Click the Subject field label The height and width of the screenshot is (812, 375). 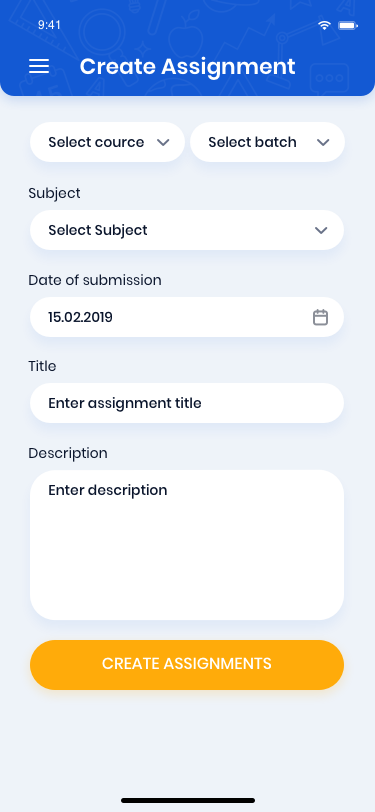click(54, 193)
